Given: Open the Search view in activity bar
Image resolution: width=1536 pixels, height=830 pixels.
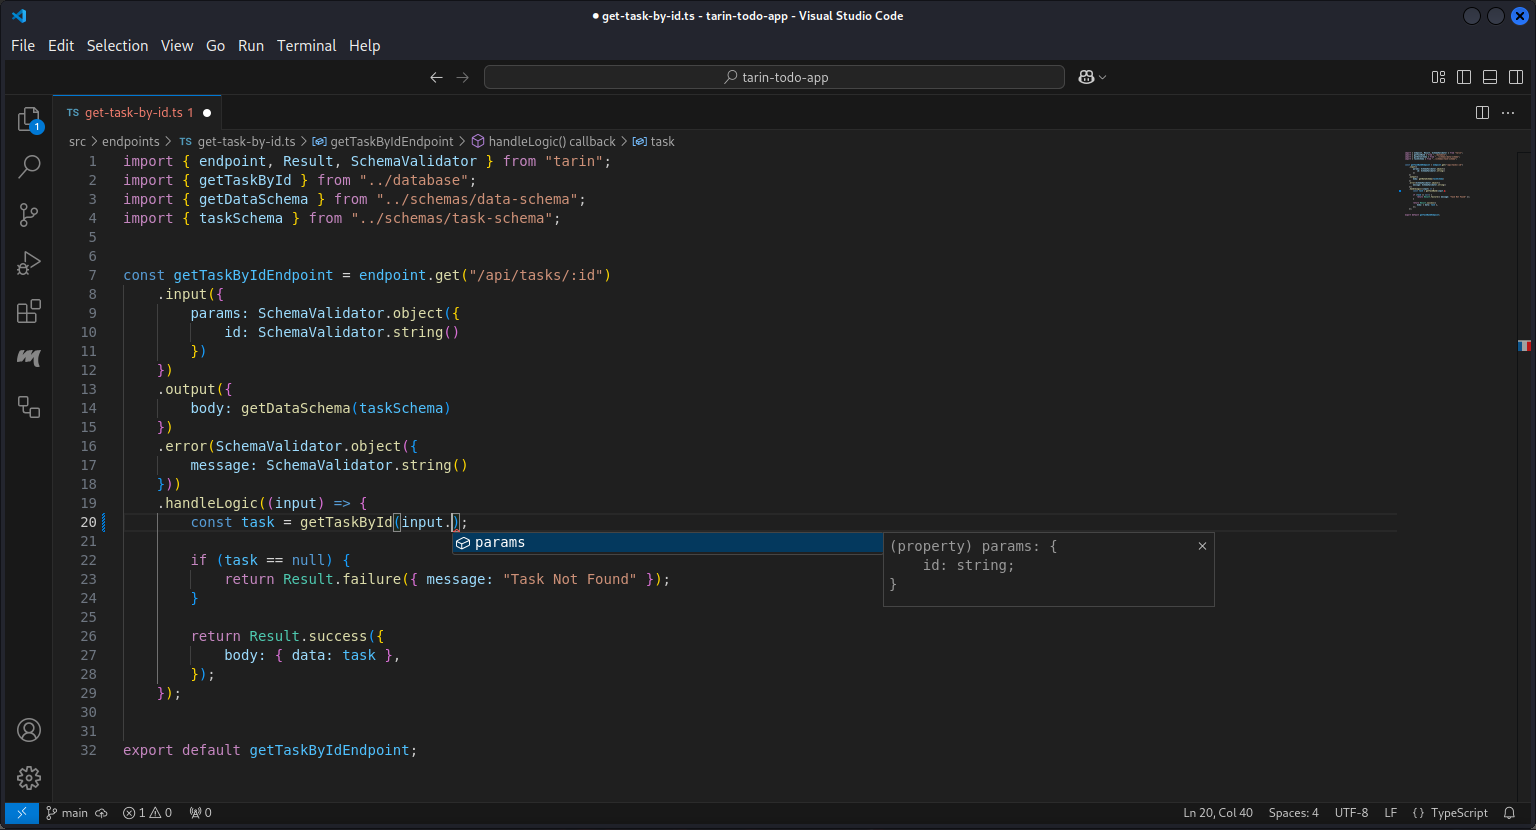Looking at the screenshot, I should [x=29, y=167].
